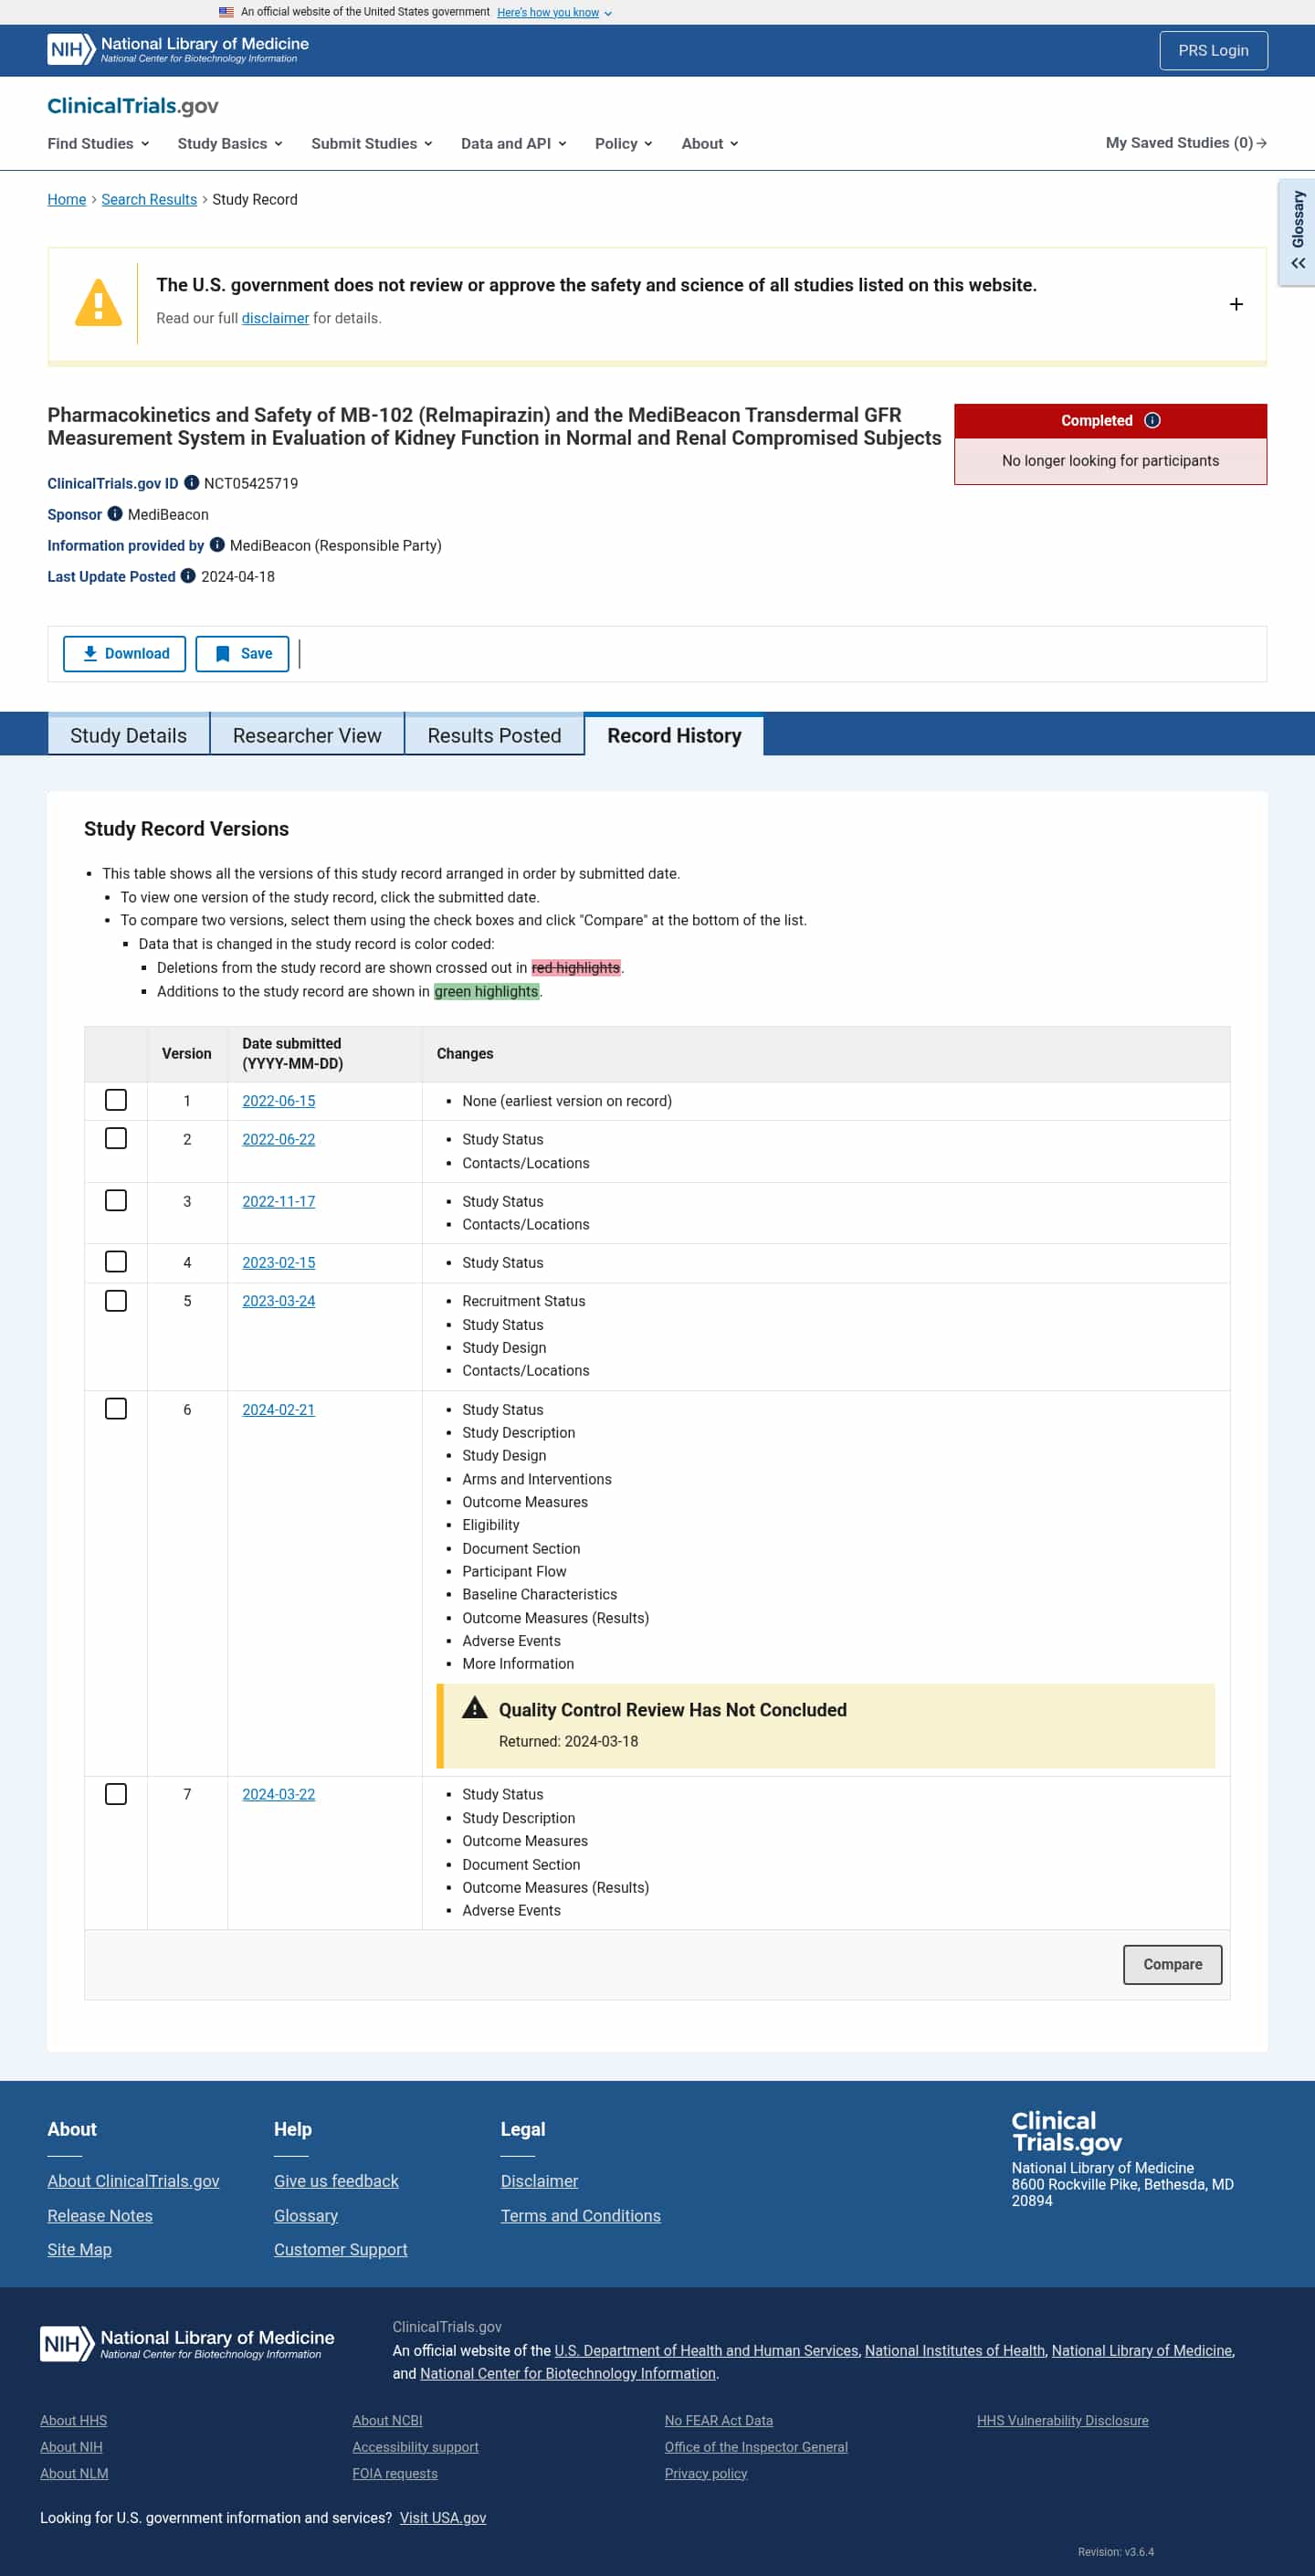The width and height of the screenshot is (1315, 2576).
Task: Open footer Disclaimer link
Action: tap(539, 2180)
